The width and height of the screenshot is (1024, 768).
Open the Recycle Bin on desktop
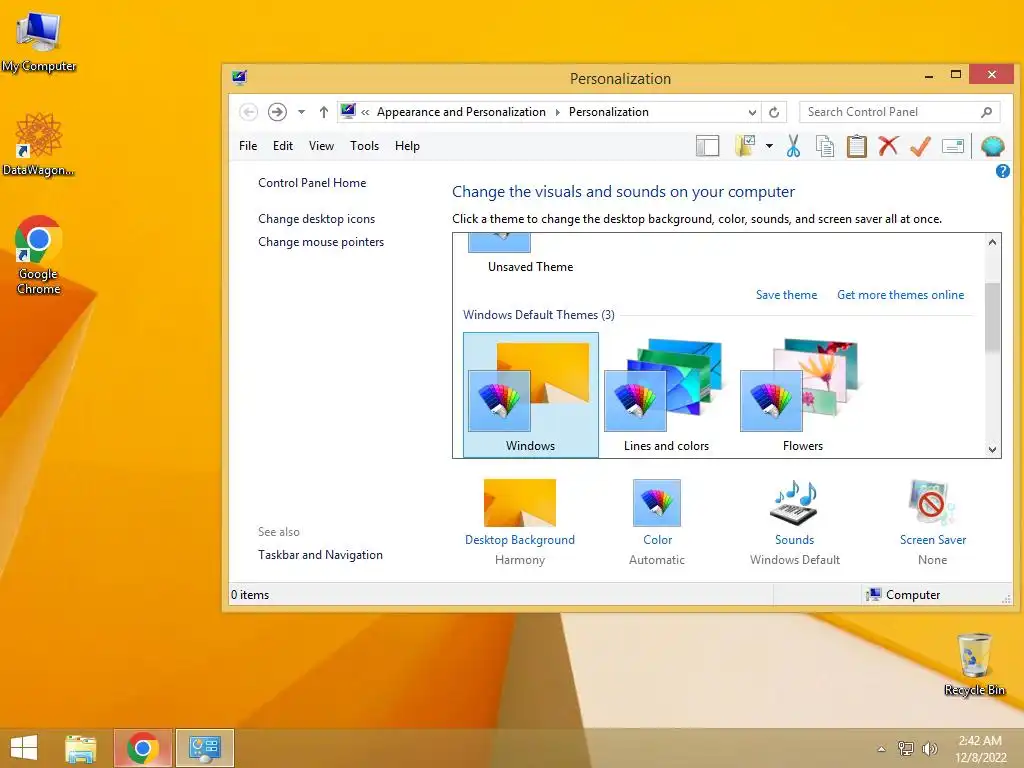pyautogui.click(x=974, y=664)
